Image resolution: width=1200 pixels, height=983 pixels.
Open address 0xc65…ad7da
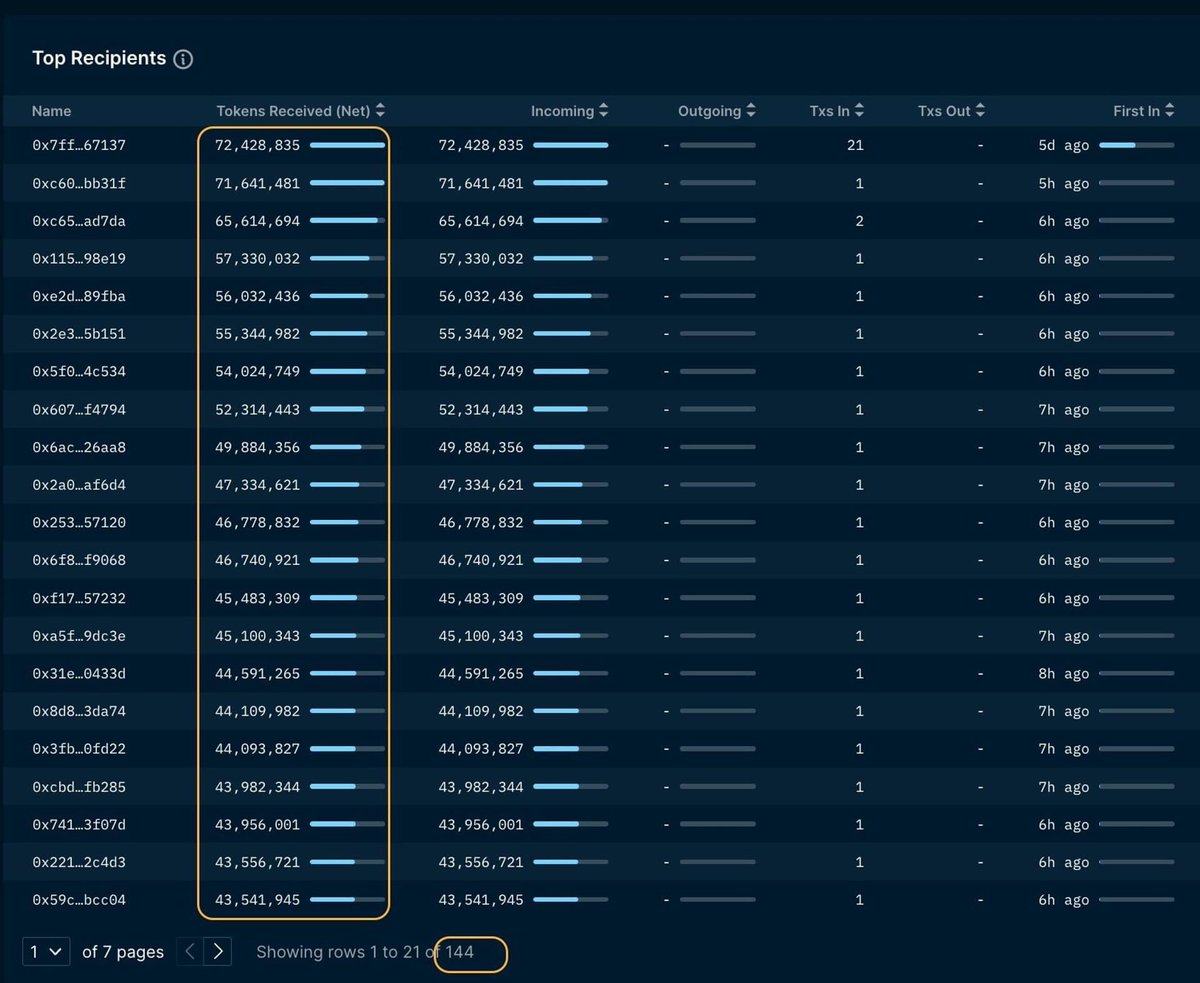(79, 221)
